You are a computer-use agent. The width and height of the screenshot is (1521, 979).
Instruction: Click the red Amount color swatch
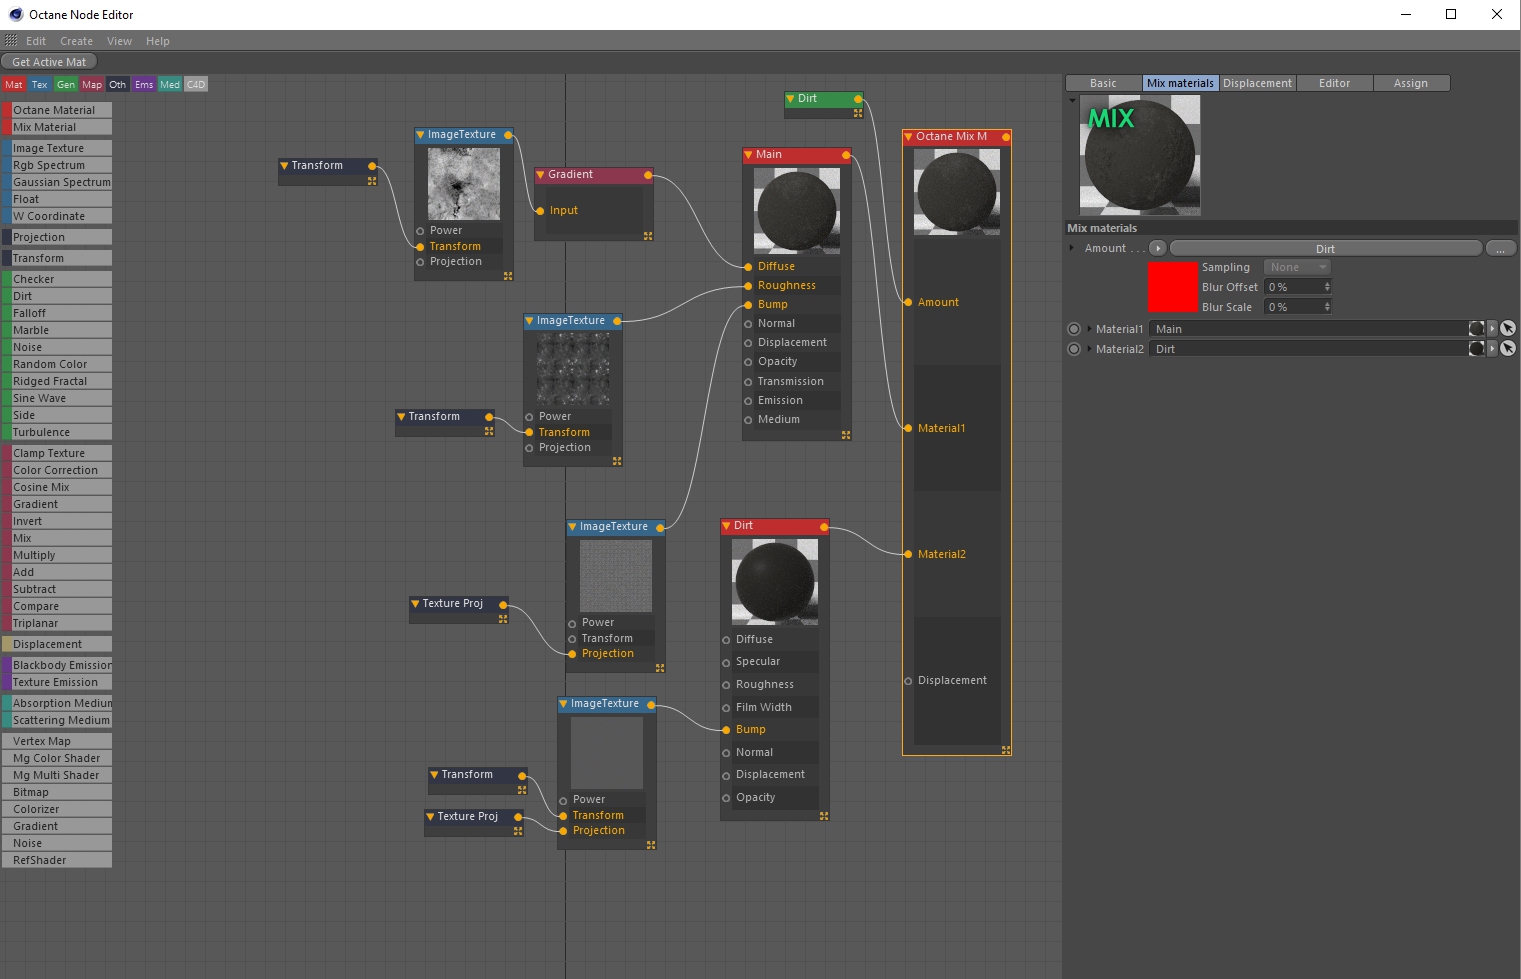point(1172,287)
